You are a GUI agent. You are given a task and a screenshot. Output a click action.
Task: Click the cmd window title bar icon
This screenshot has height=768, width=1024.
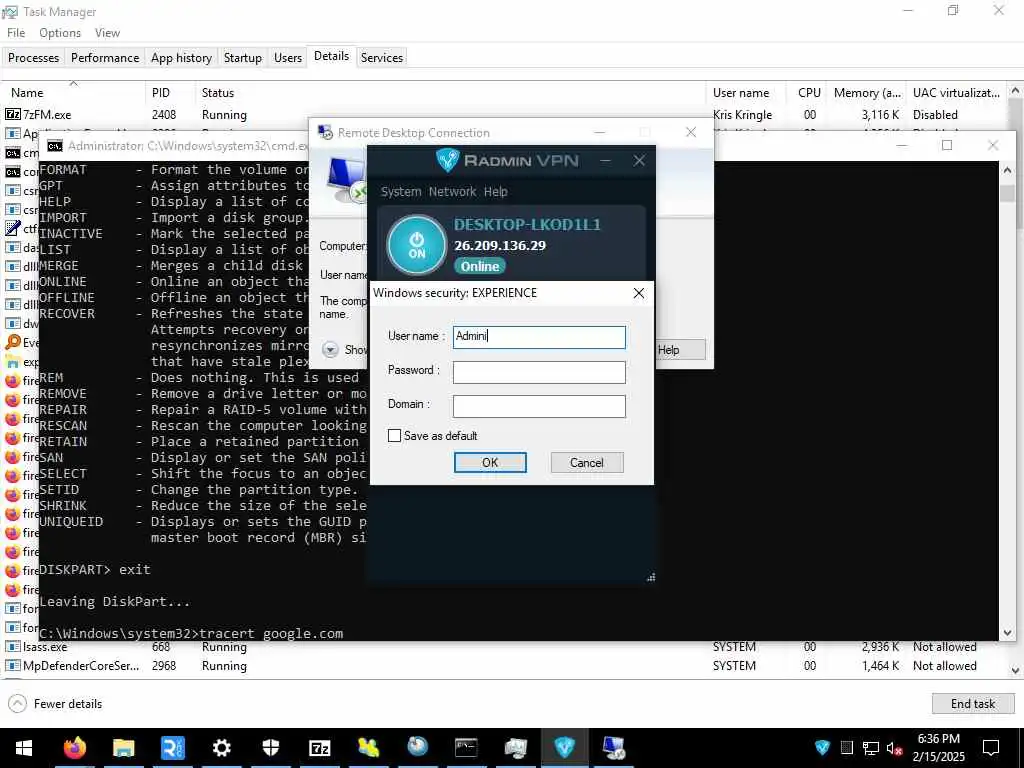[x=55, y=146]
